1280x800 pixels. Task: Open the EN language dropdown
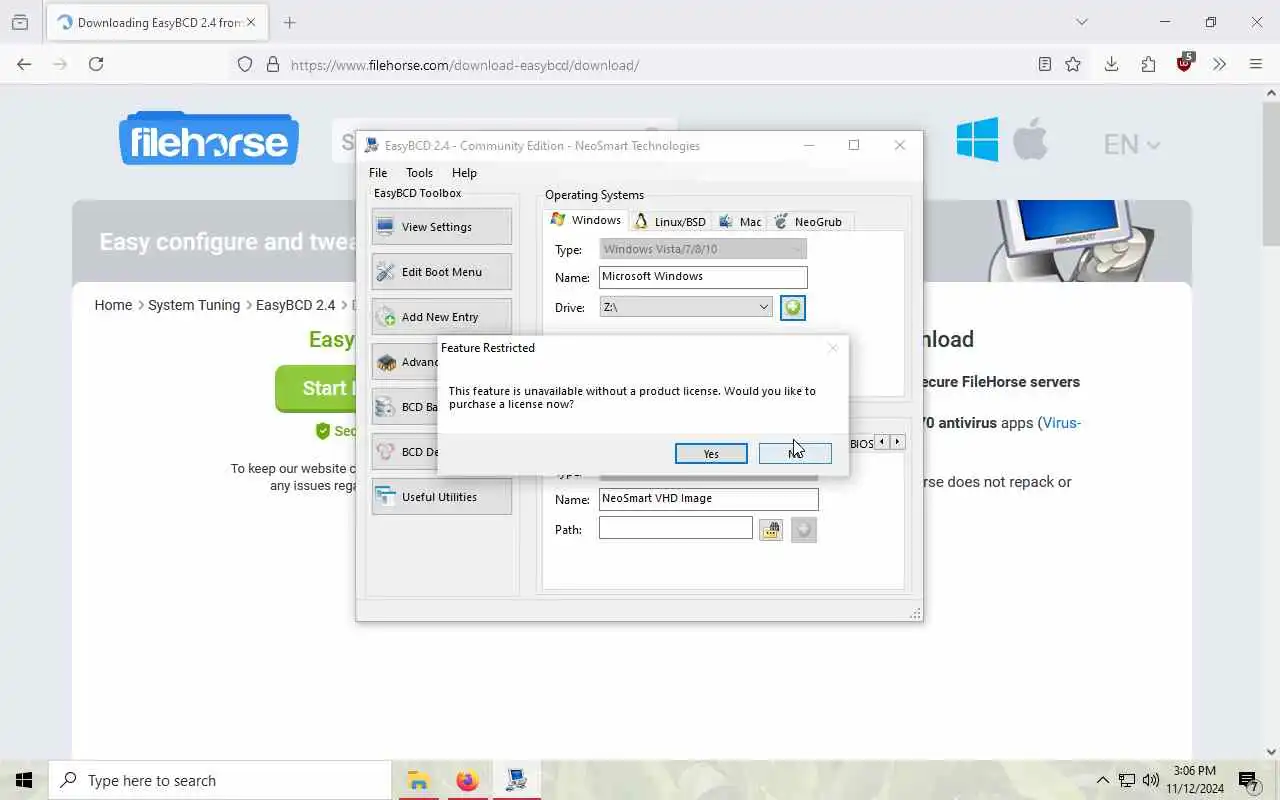coord(1131,144)
